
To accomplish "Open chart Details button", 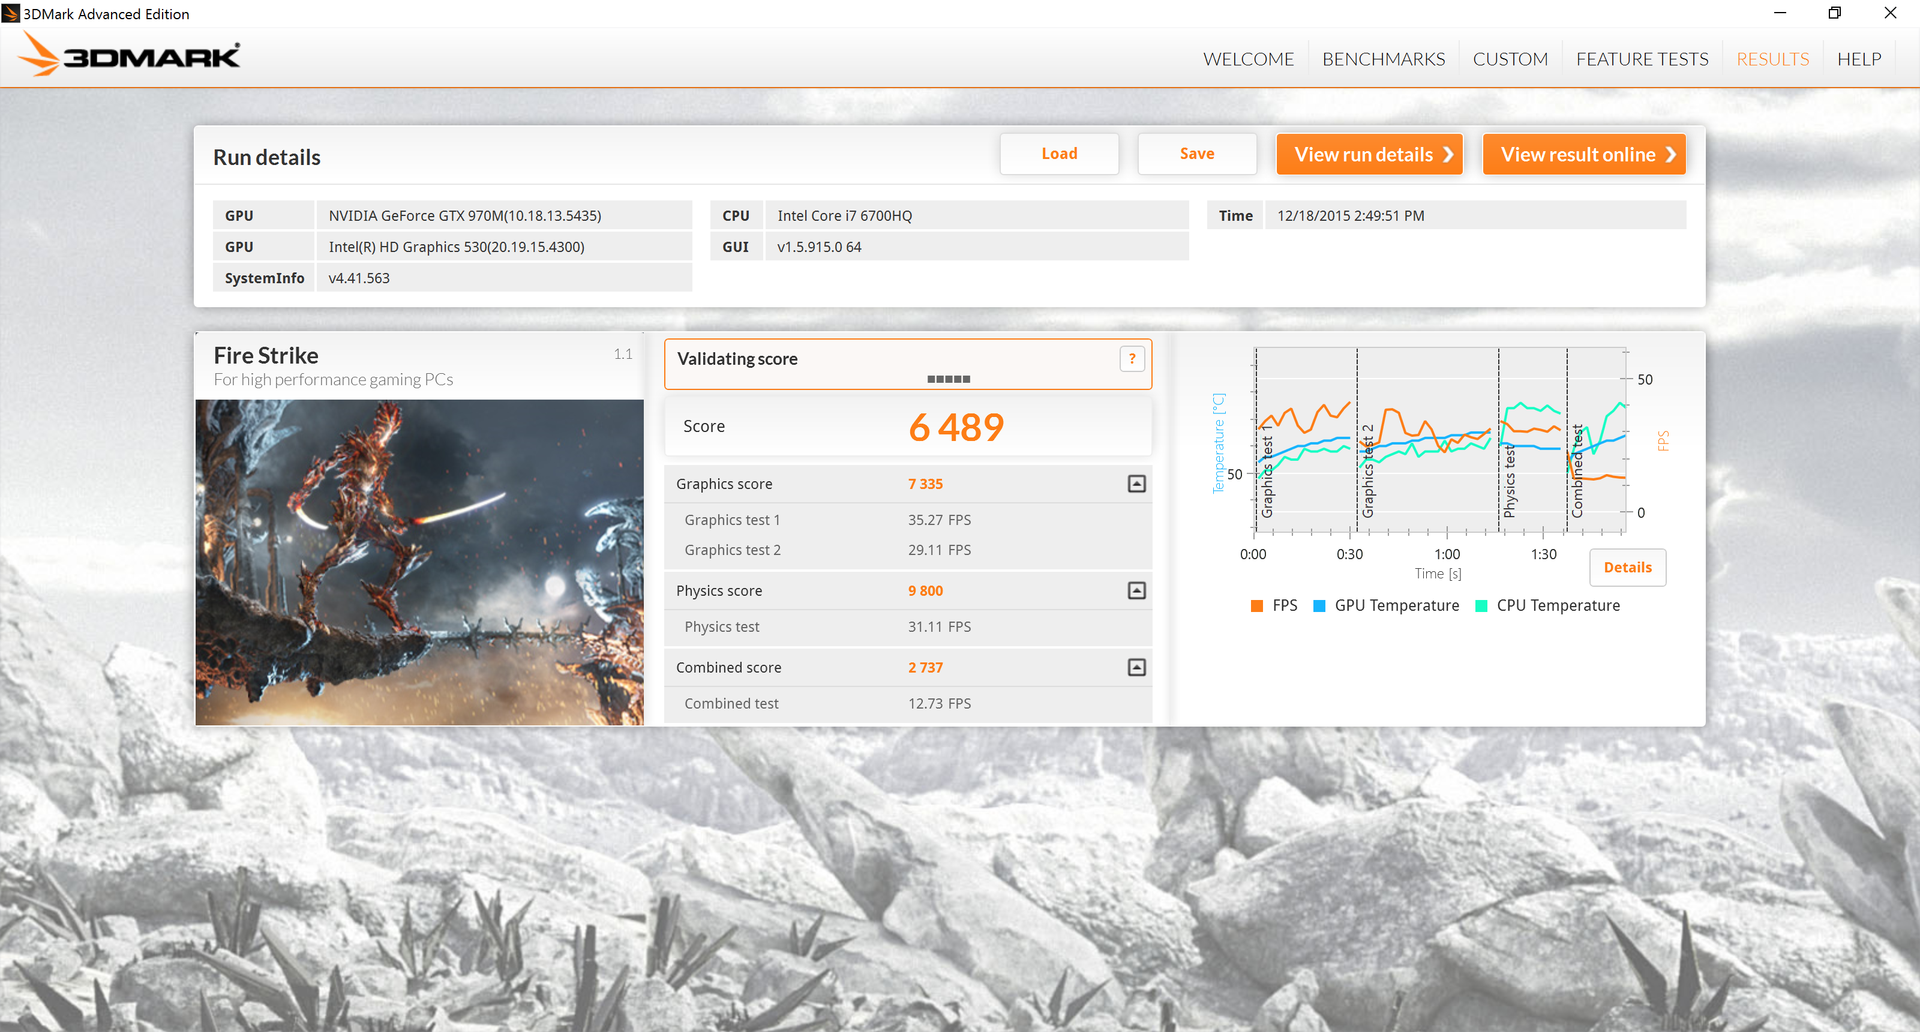I will [x=1628, y=568].
